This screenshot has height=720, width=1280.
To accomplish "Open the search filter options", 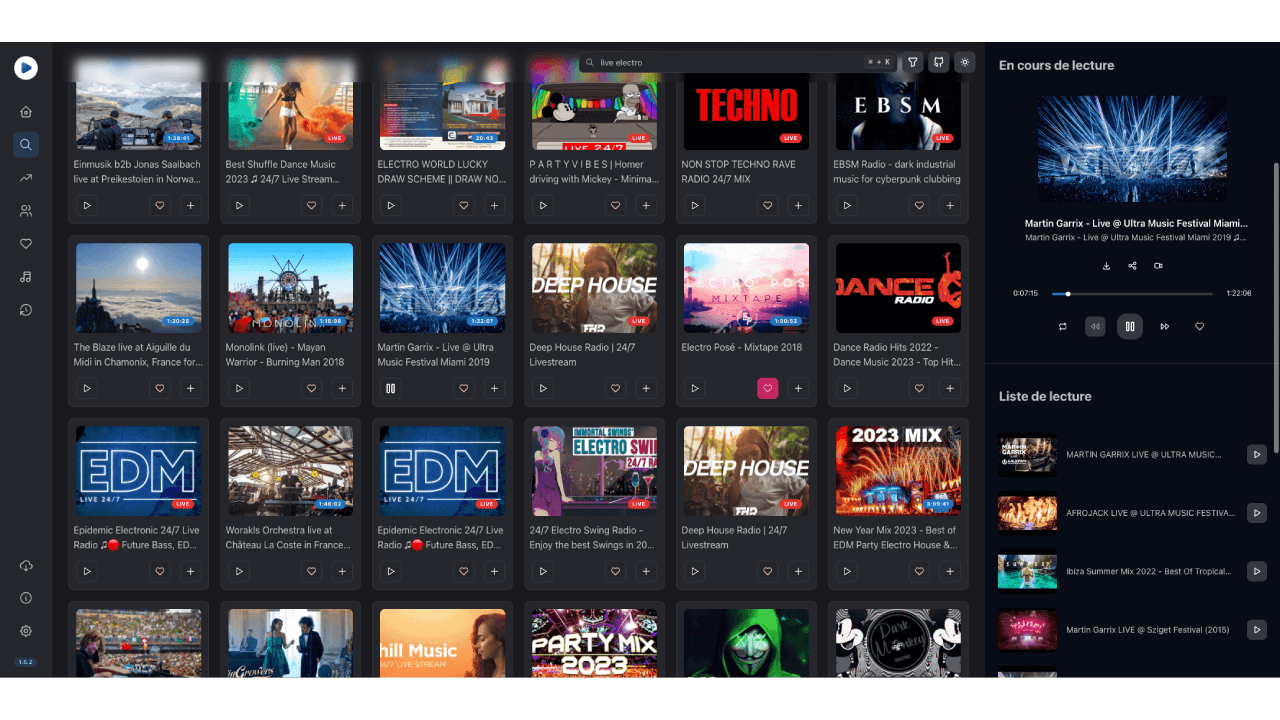I will coord(912,62).
